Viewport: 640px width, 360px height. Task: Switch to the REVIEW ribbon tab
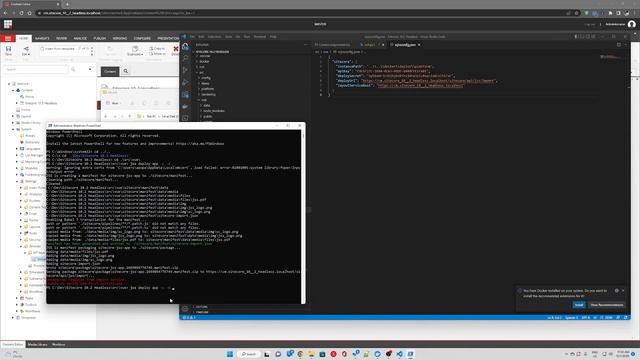(x=62, y=38)
